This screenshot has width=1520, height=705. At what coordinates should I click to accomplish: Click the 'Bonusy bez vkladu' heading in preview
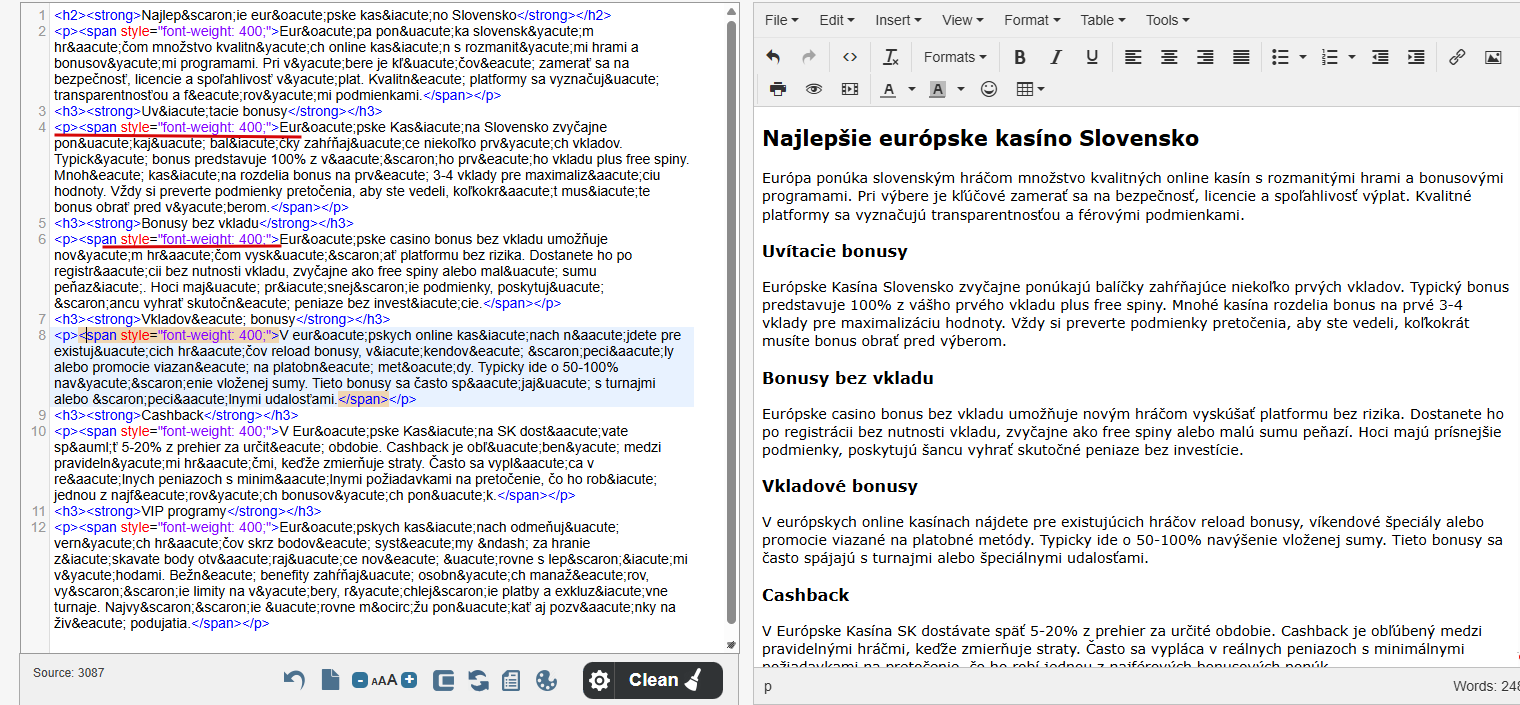(x=848, y=378)
